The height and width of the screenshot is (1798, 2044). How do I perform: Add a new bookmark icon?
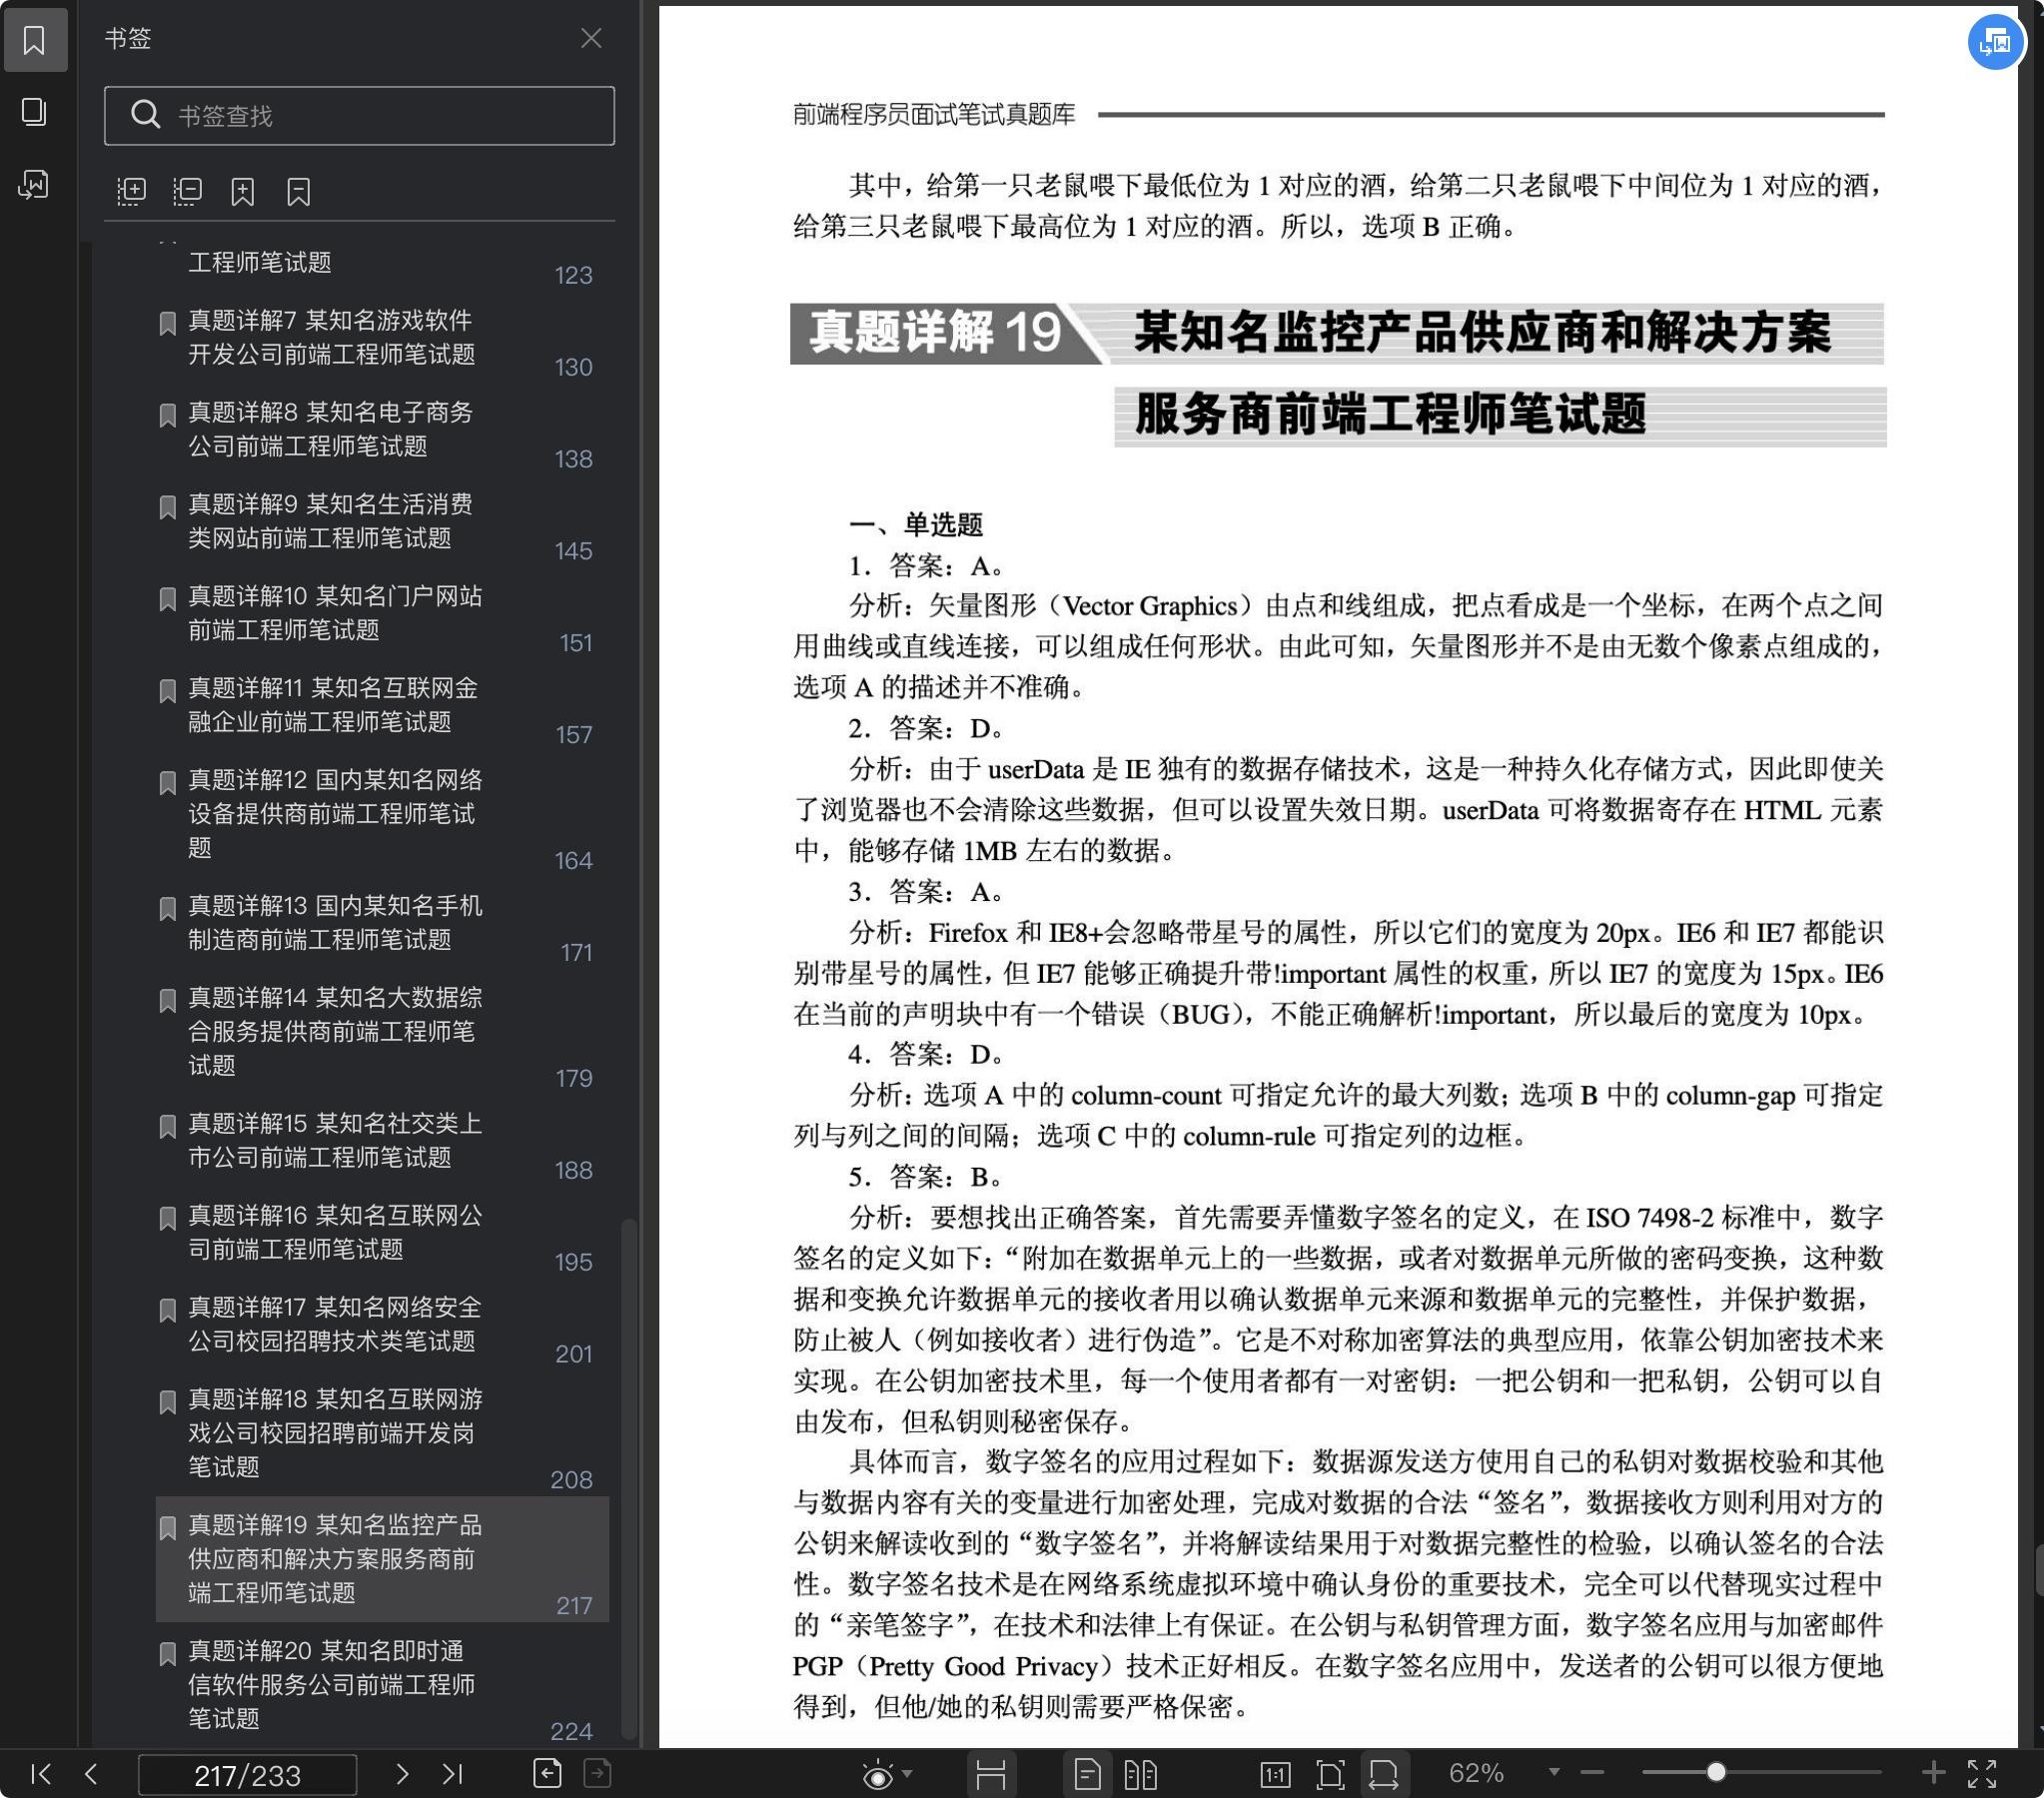pyautogui.click(x=243, y=191)
